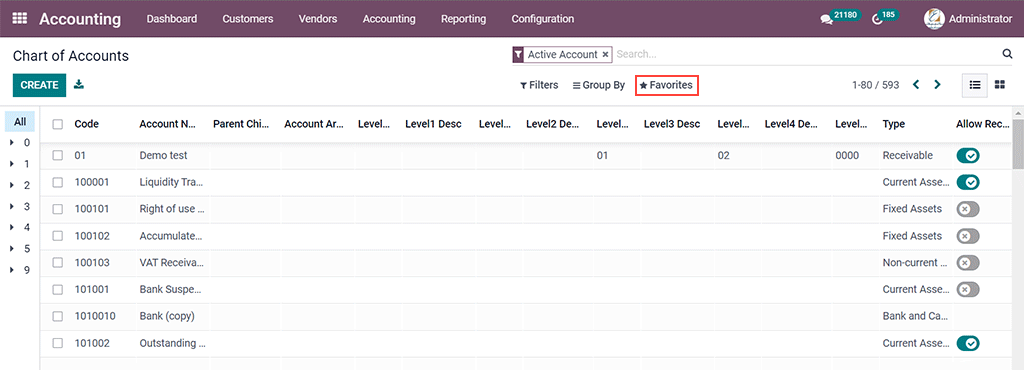This screenshot has width=1024, height=370.
Task: Check the row for code 100001
Action: click(57, 182)
